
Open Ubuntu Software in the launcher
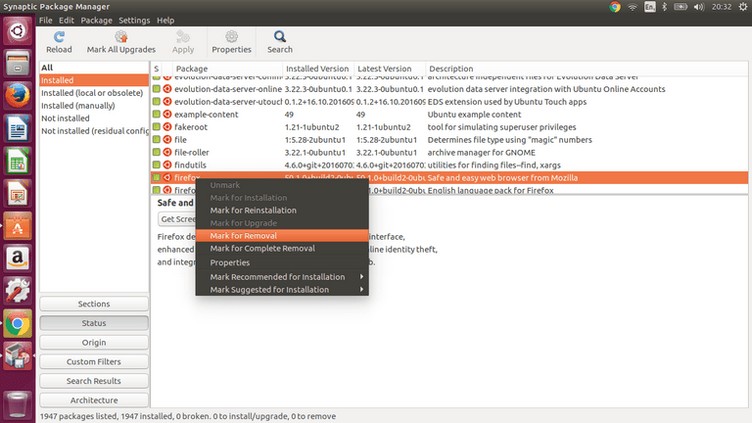pyautogui.click(x=18, y=226)
